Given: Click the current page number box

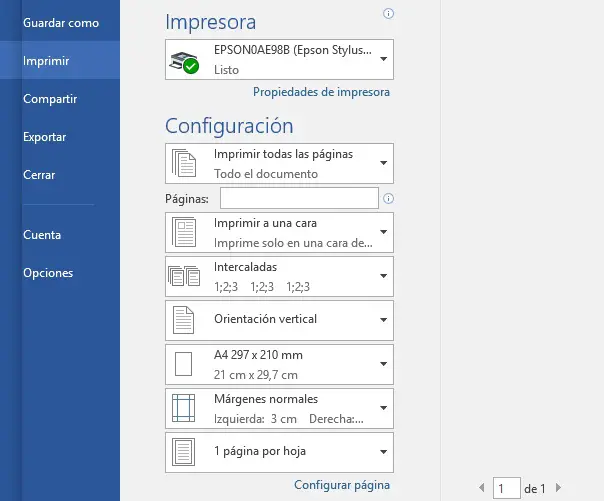Looking at the screenshot, I should pyautogui.click(x=507, y=488).
